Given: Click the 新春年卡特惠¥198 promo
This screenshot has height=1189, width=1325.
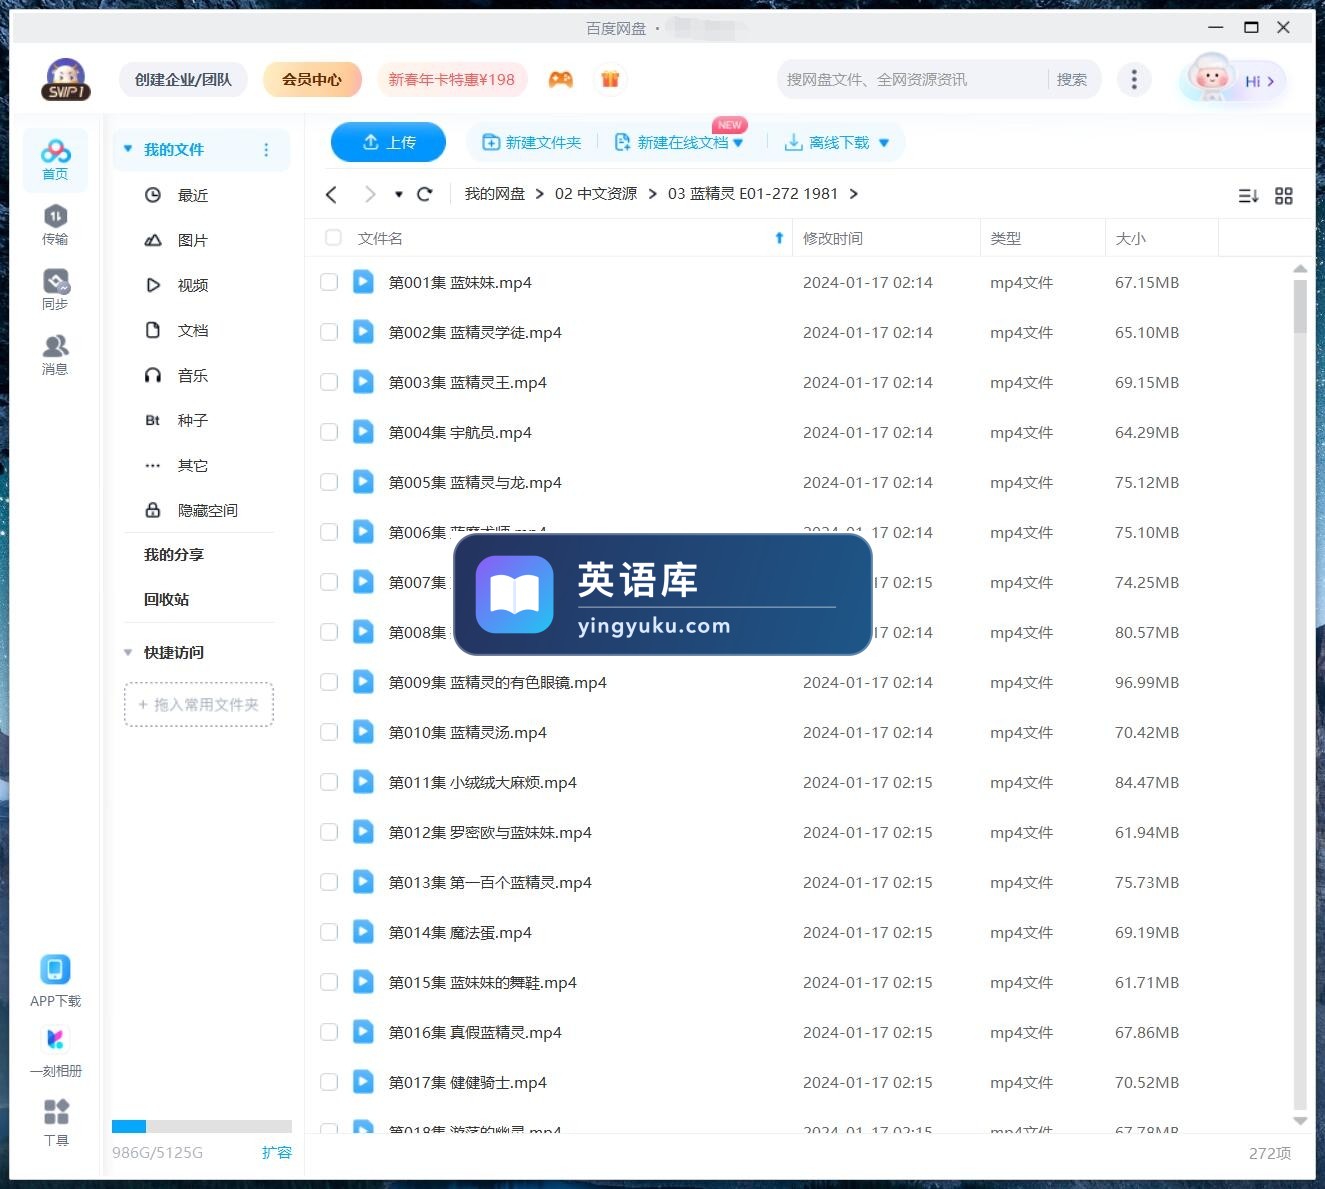Looking at the screenshot, I should point(452,79).
